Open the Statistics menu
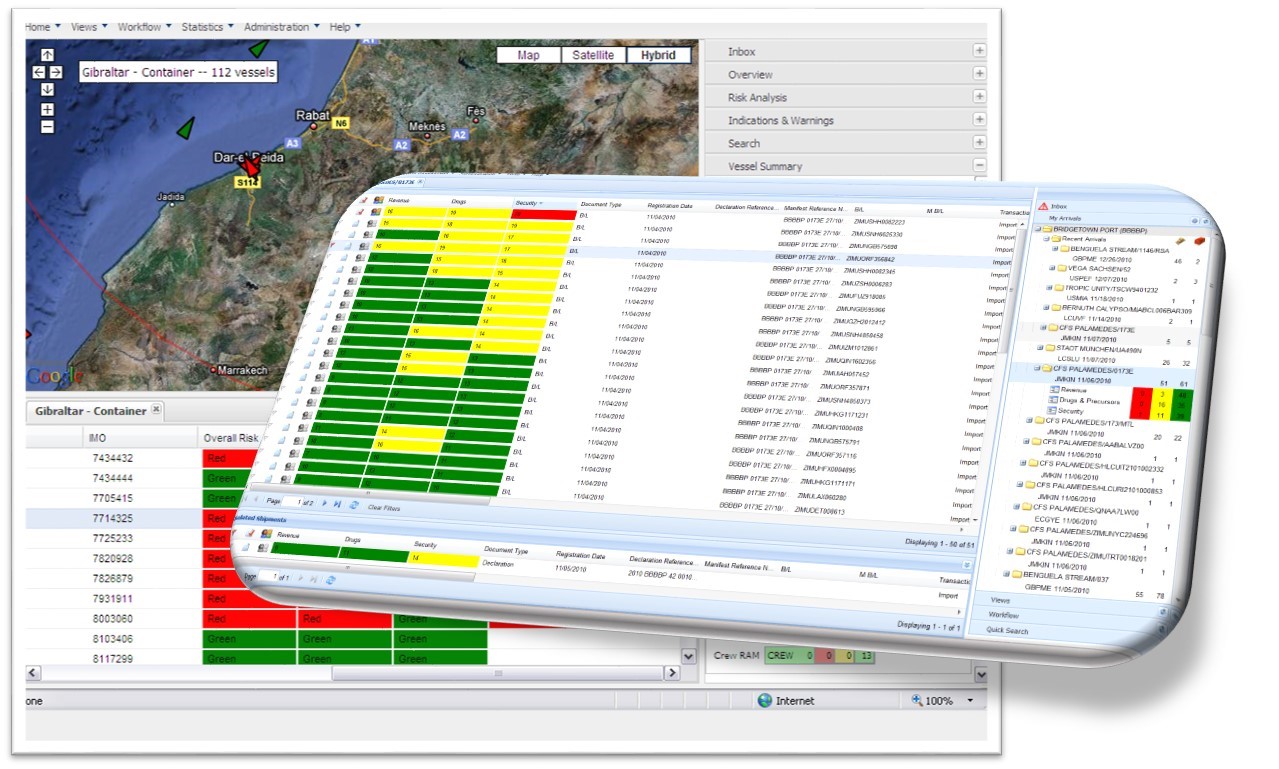1279x769 pixels. (208, 27)
